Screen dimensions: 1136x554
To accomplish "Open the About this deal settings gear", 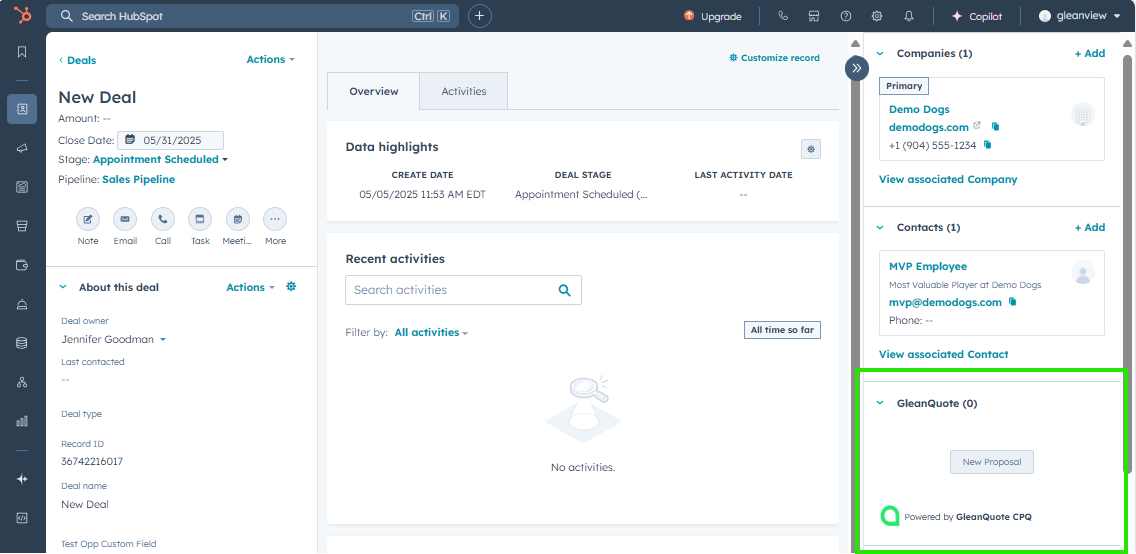I will click(x=291, y=287).
